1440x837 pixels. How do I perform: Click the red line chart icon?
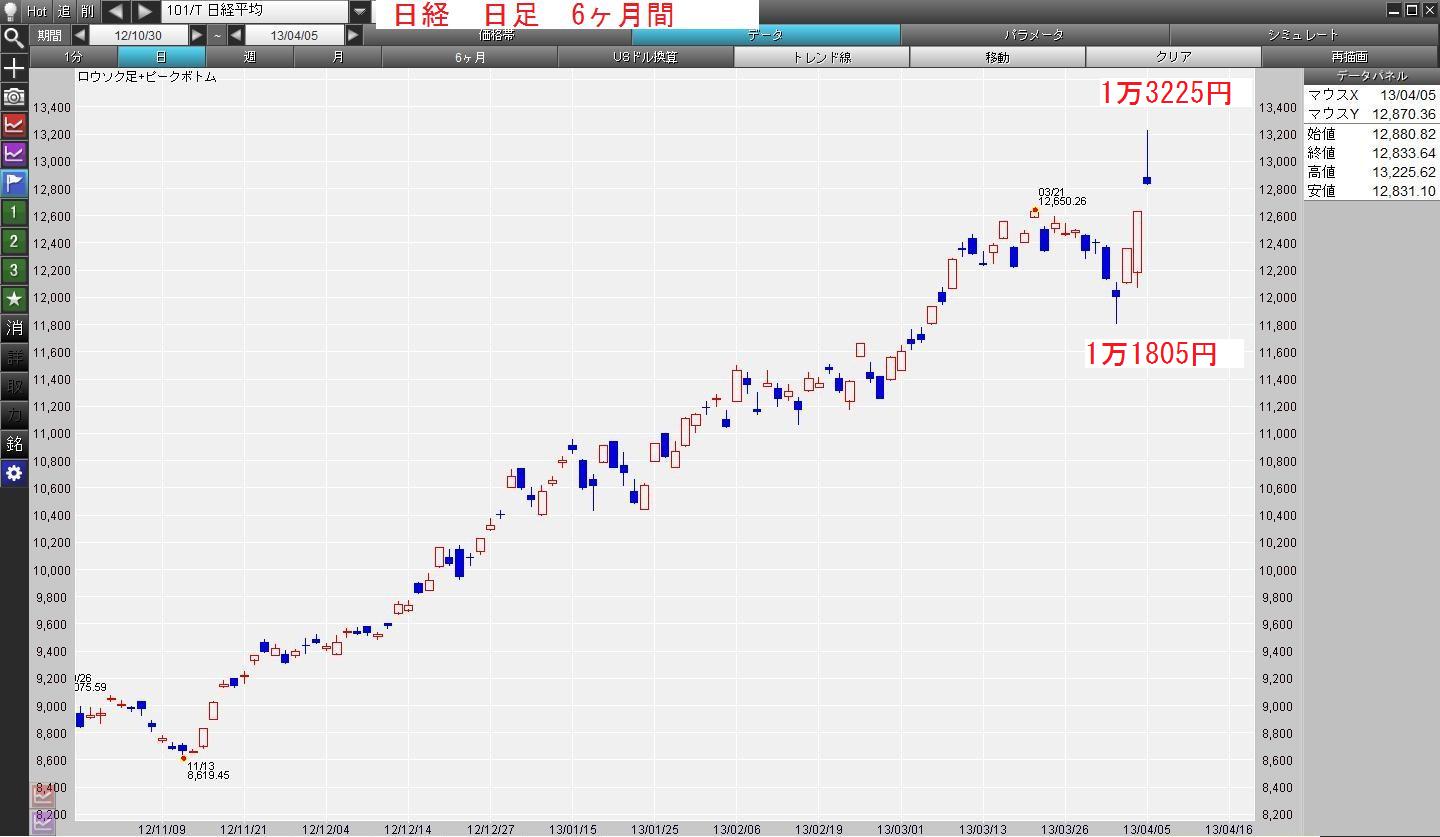[14, 125]
